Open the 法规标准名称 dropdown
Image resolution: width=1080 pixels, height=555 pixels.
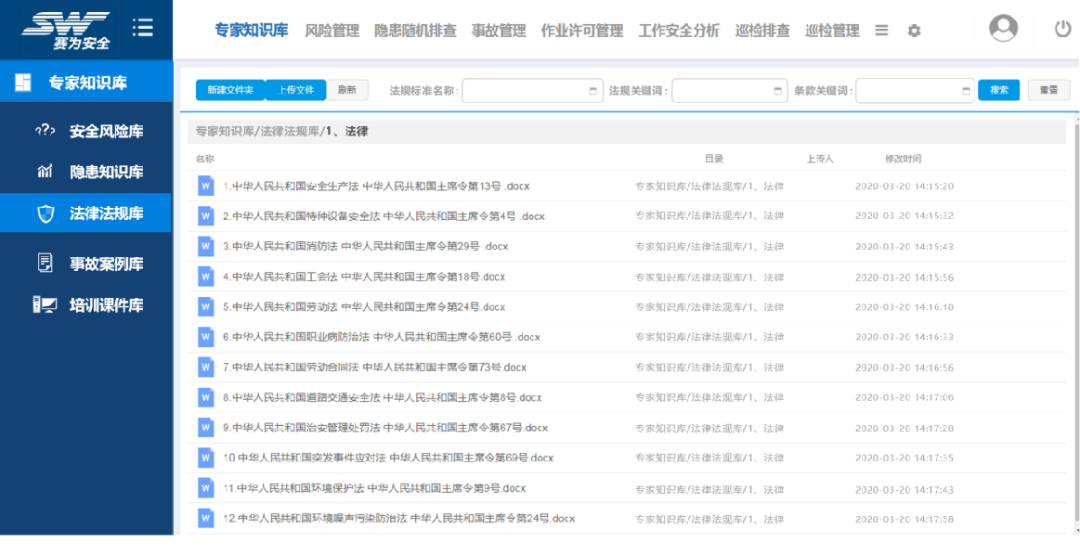point(532,91)
